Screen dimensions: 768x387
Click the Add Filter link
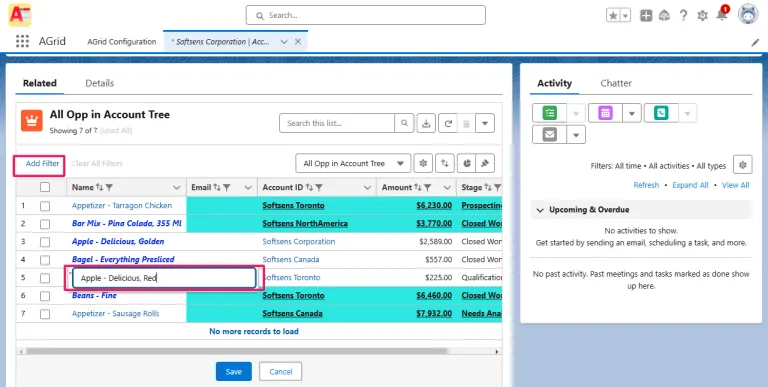pos(42,164)
